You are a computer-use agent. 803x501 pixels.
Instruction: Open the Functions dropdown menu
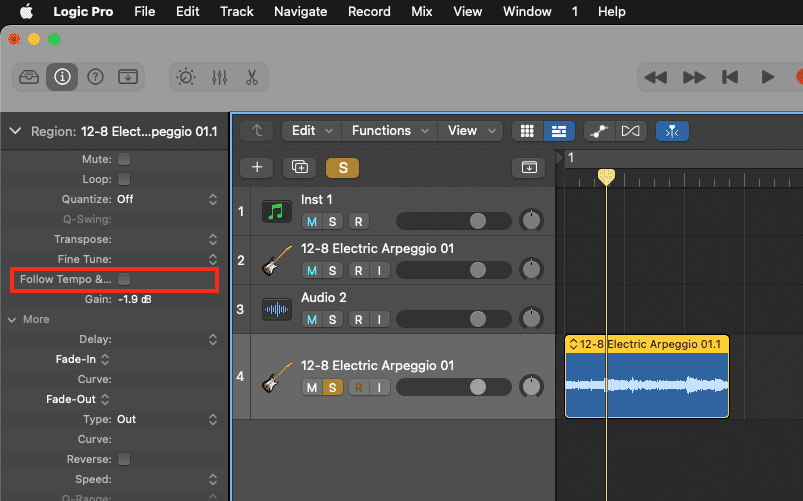(390, 131)
